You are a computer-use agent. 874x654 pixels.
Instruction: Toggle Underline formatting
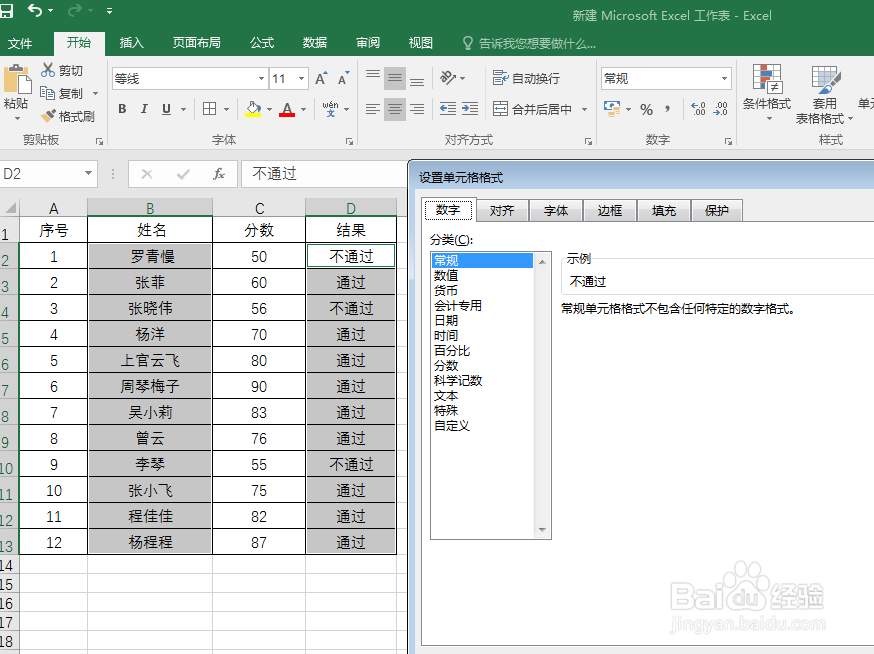click(x=166, y=109)
